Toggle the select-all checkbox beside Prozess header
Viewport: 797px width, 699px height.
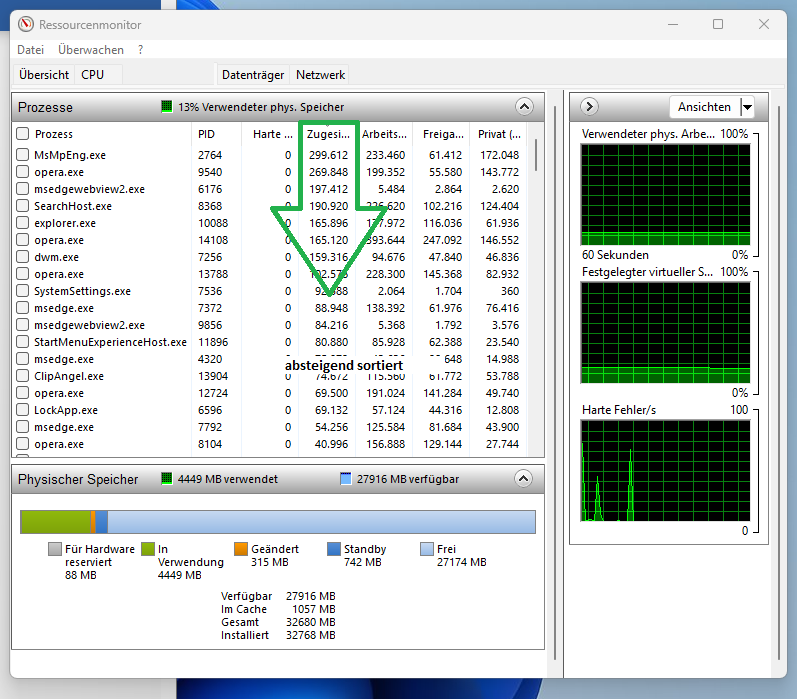coord(22,134)
